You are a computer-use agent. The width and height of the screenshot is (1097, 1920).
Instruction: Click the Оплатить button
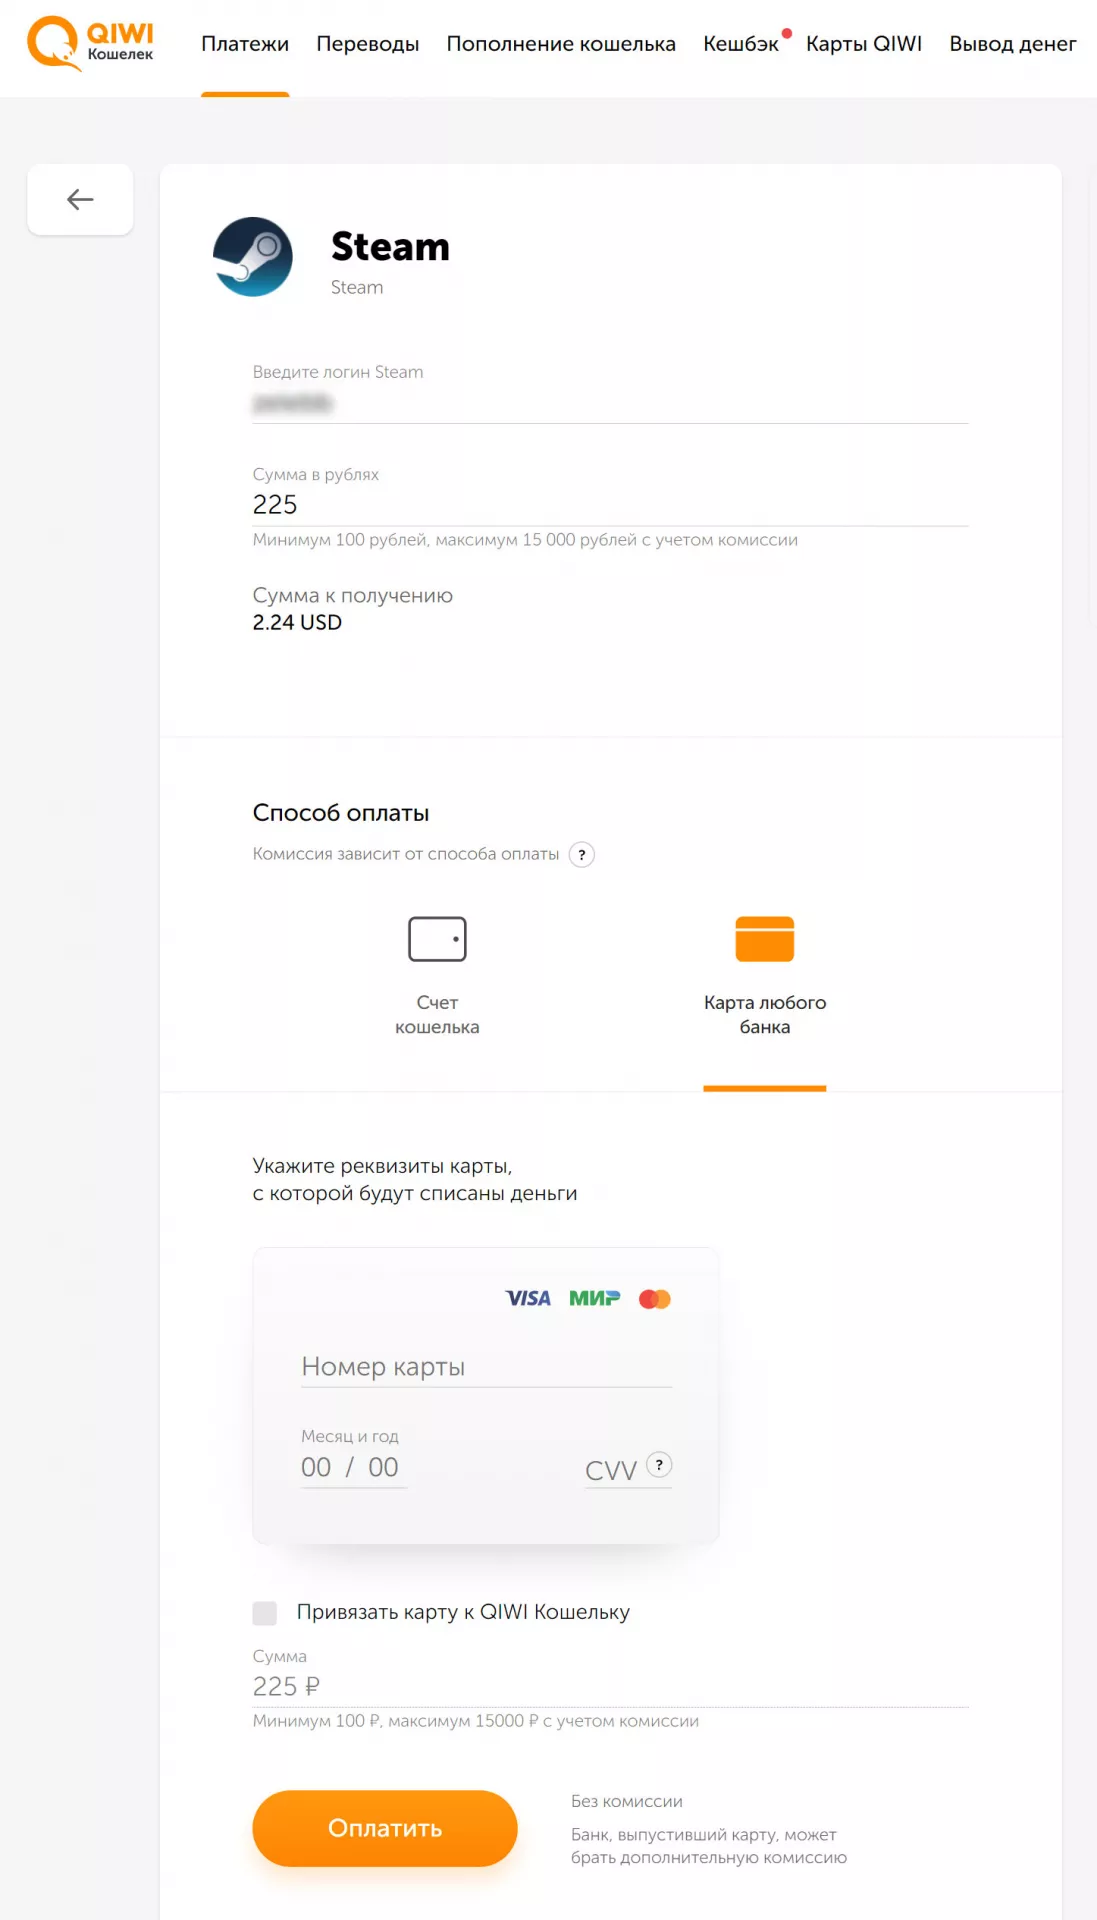pos(385,1828)
